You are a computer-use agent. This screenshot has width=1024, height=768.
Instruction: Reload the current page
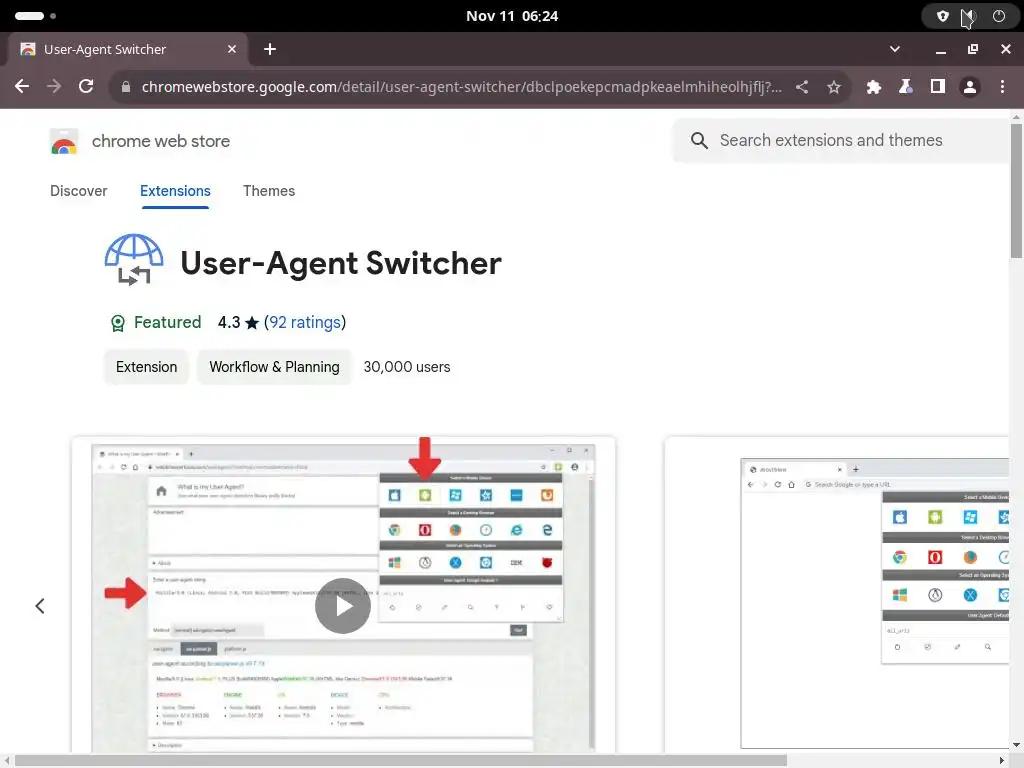86,86
